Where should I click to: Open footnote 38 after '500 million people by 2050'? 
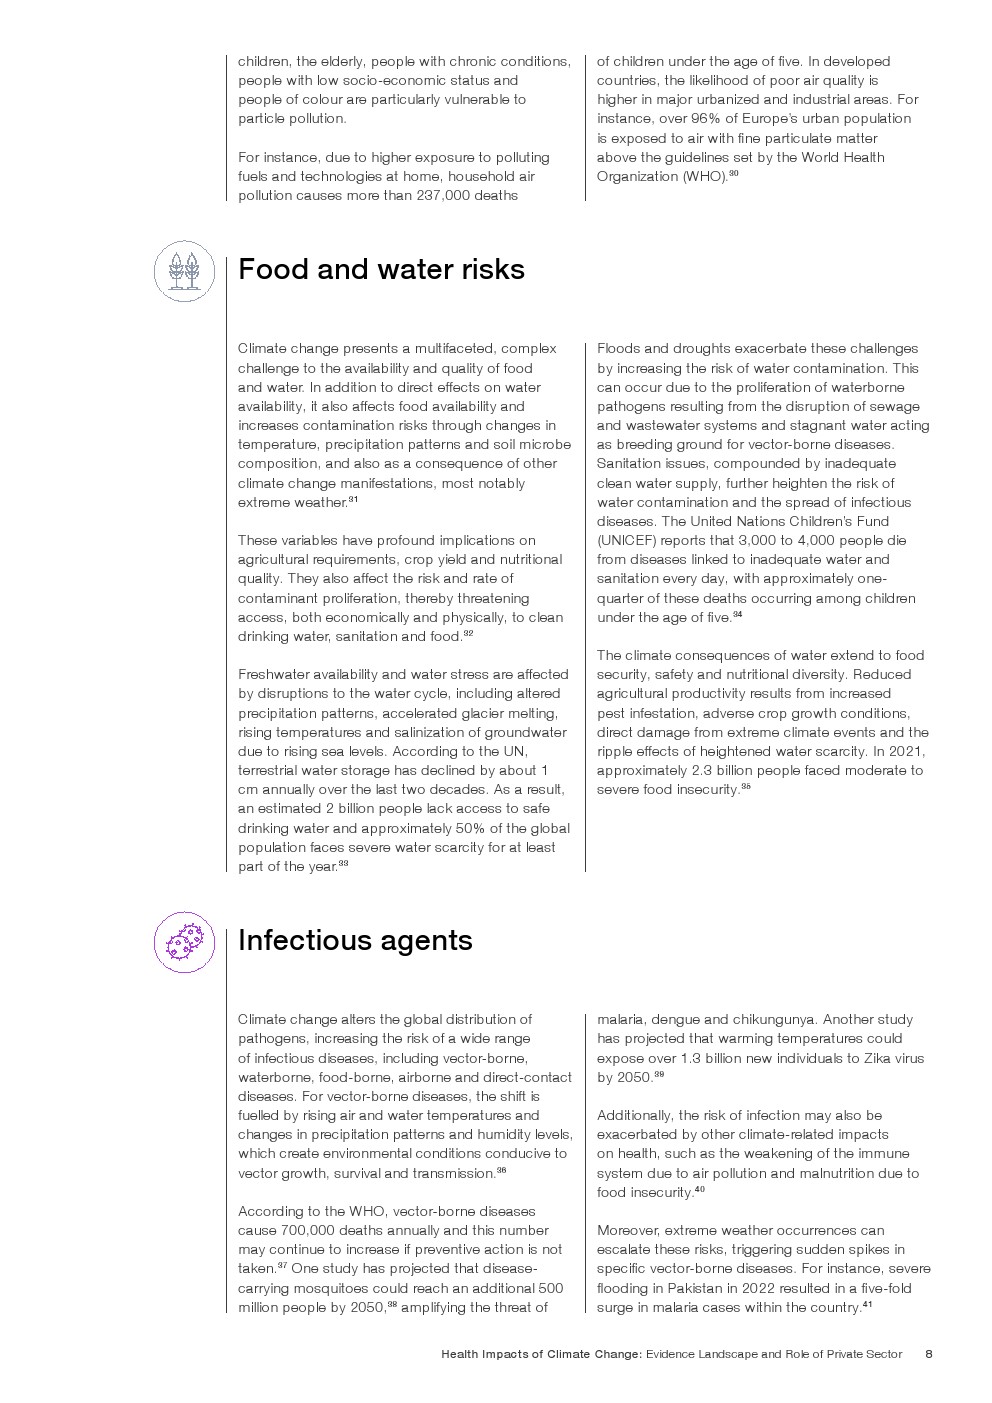[x=392, y=1304]
